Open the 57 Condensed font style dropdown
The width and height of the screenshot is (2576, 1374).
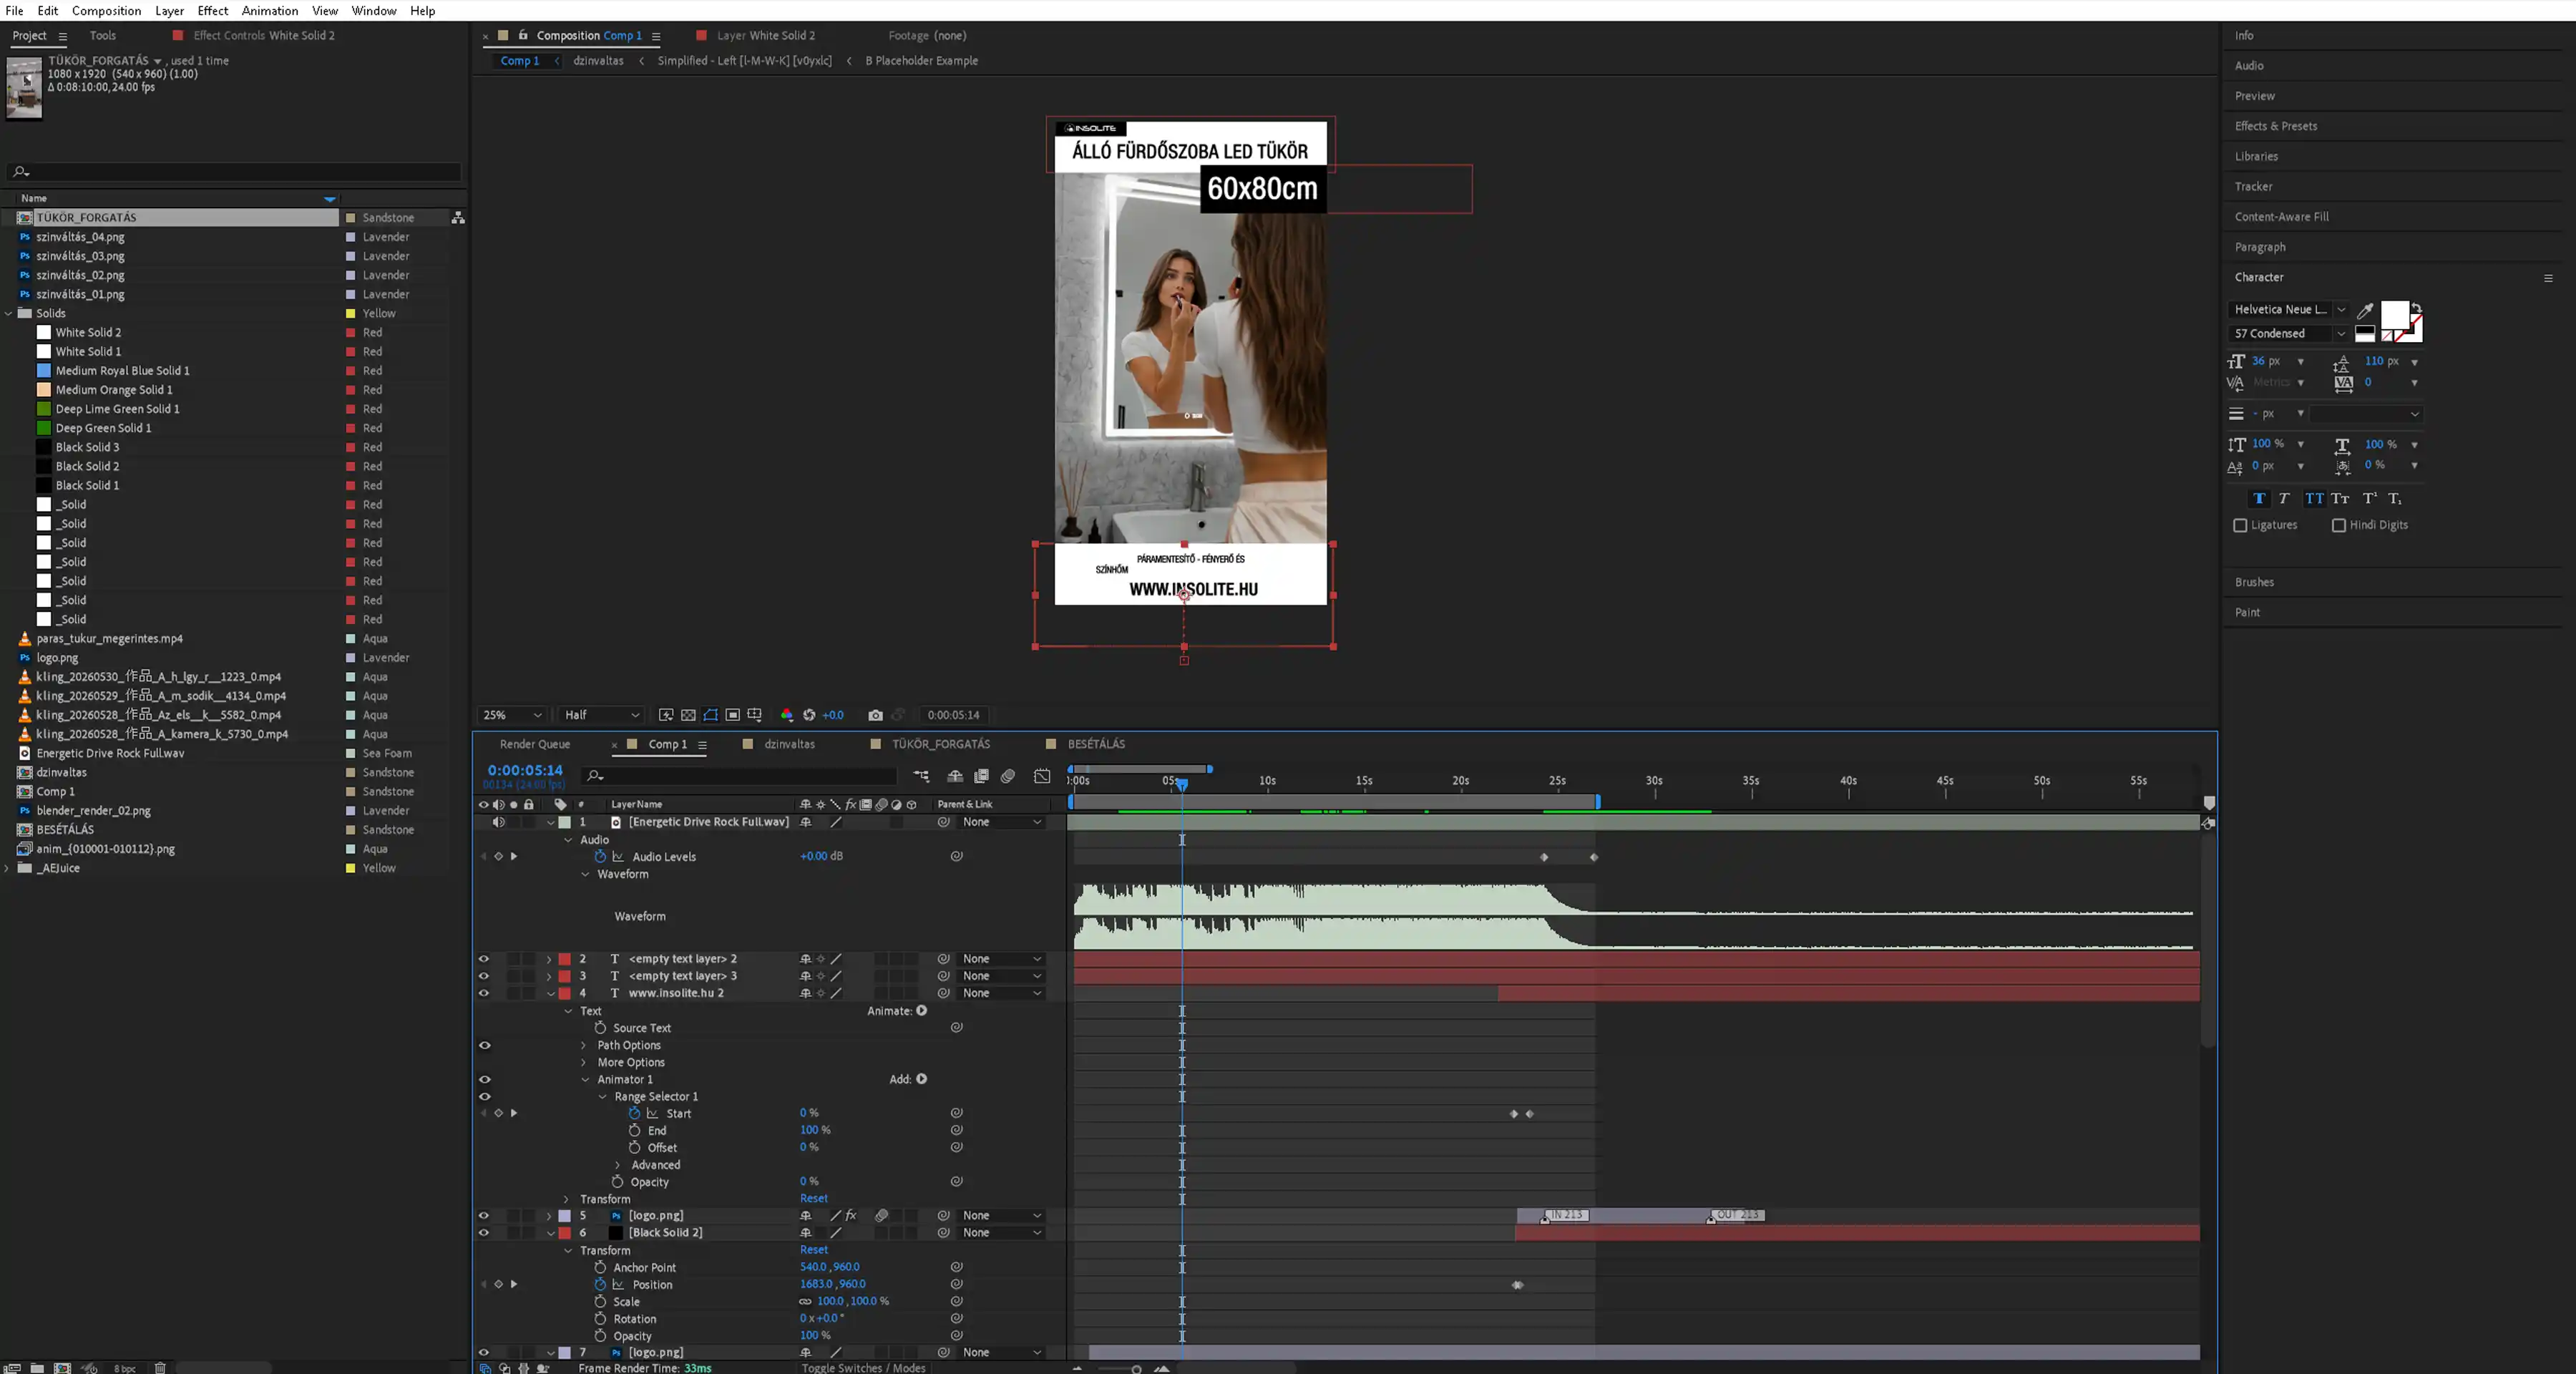[x=2288, y=334]
